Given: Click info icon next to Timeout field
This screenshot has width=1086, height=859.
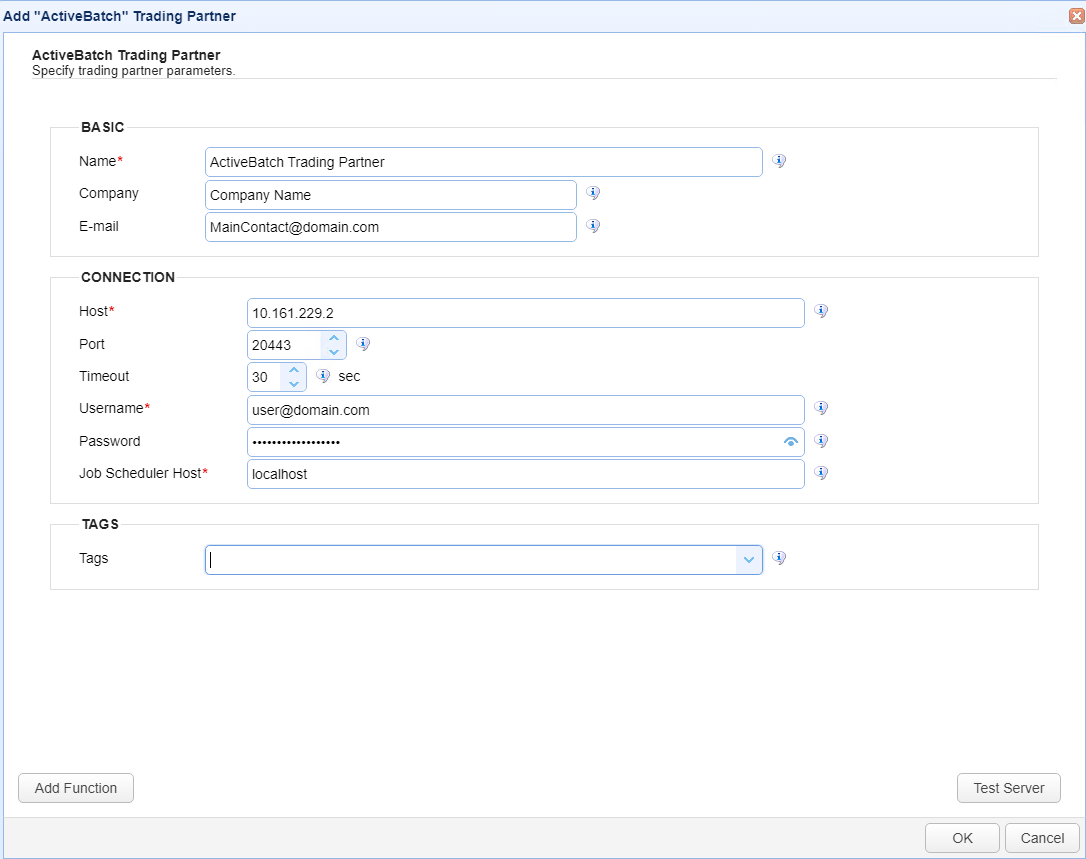Looking at the screenshot, I should [323, 375].
